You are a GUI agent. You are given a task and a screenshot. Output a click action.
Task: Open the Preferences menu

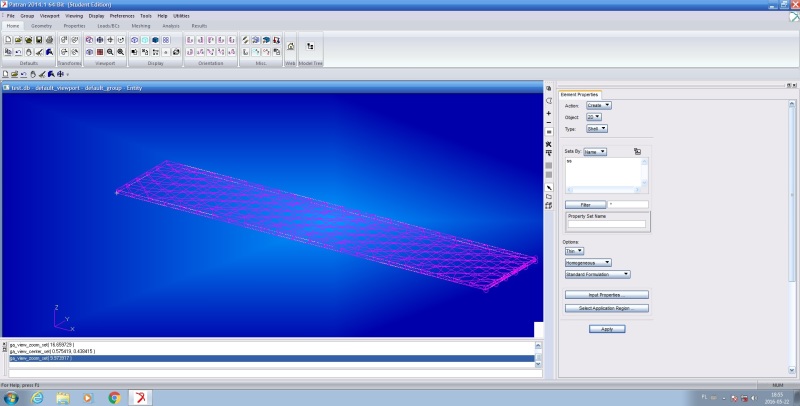pyautogui.click(x=122, y=16)
